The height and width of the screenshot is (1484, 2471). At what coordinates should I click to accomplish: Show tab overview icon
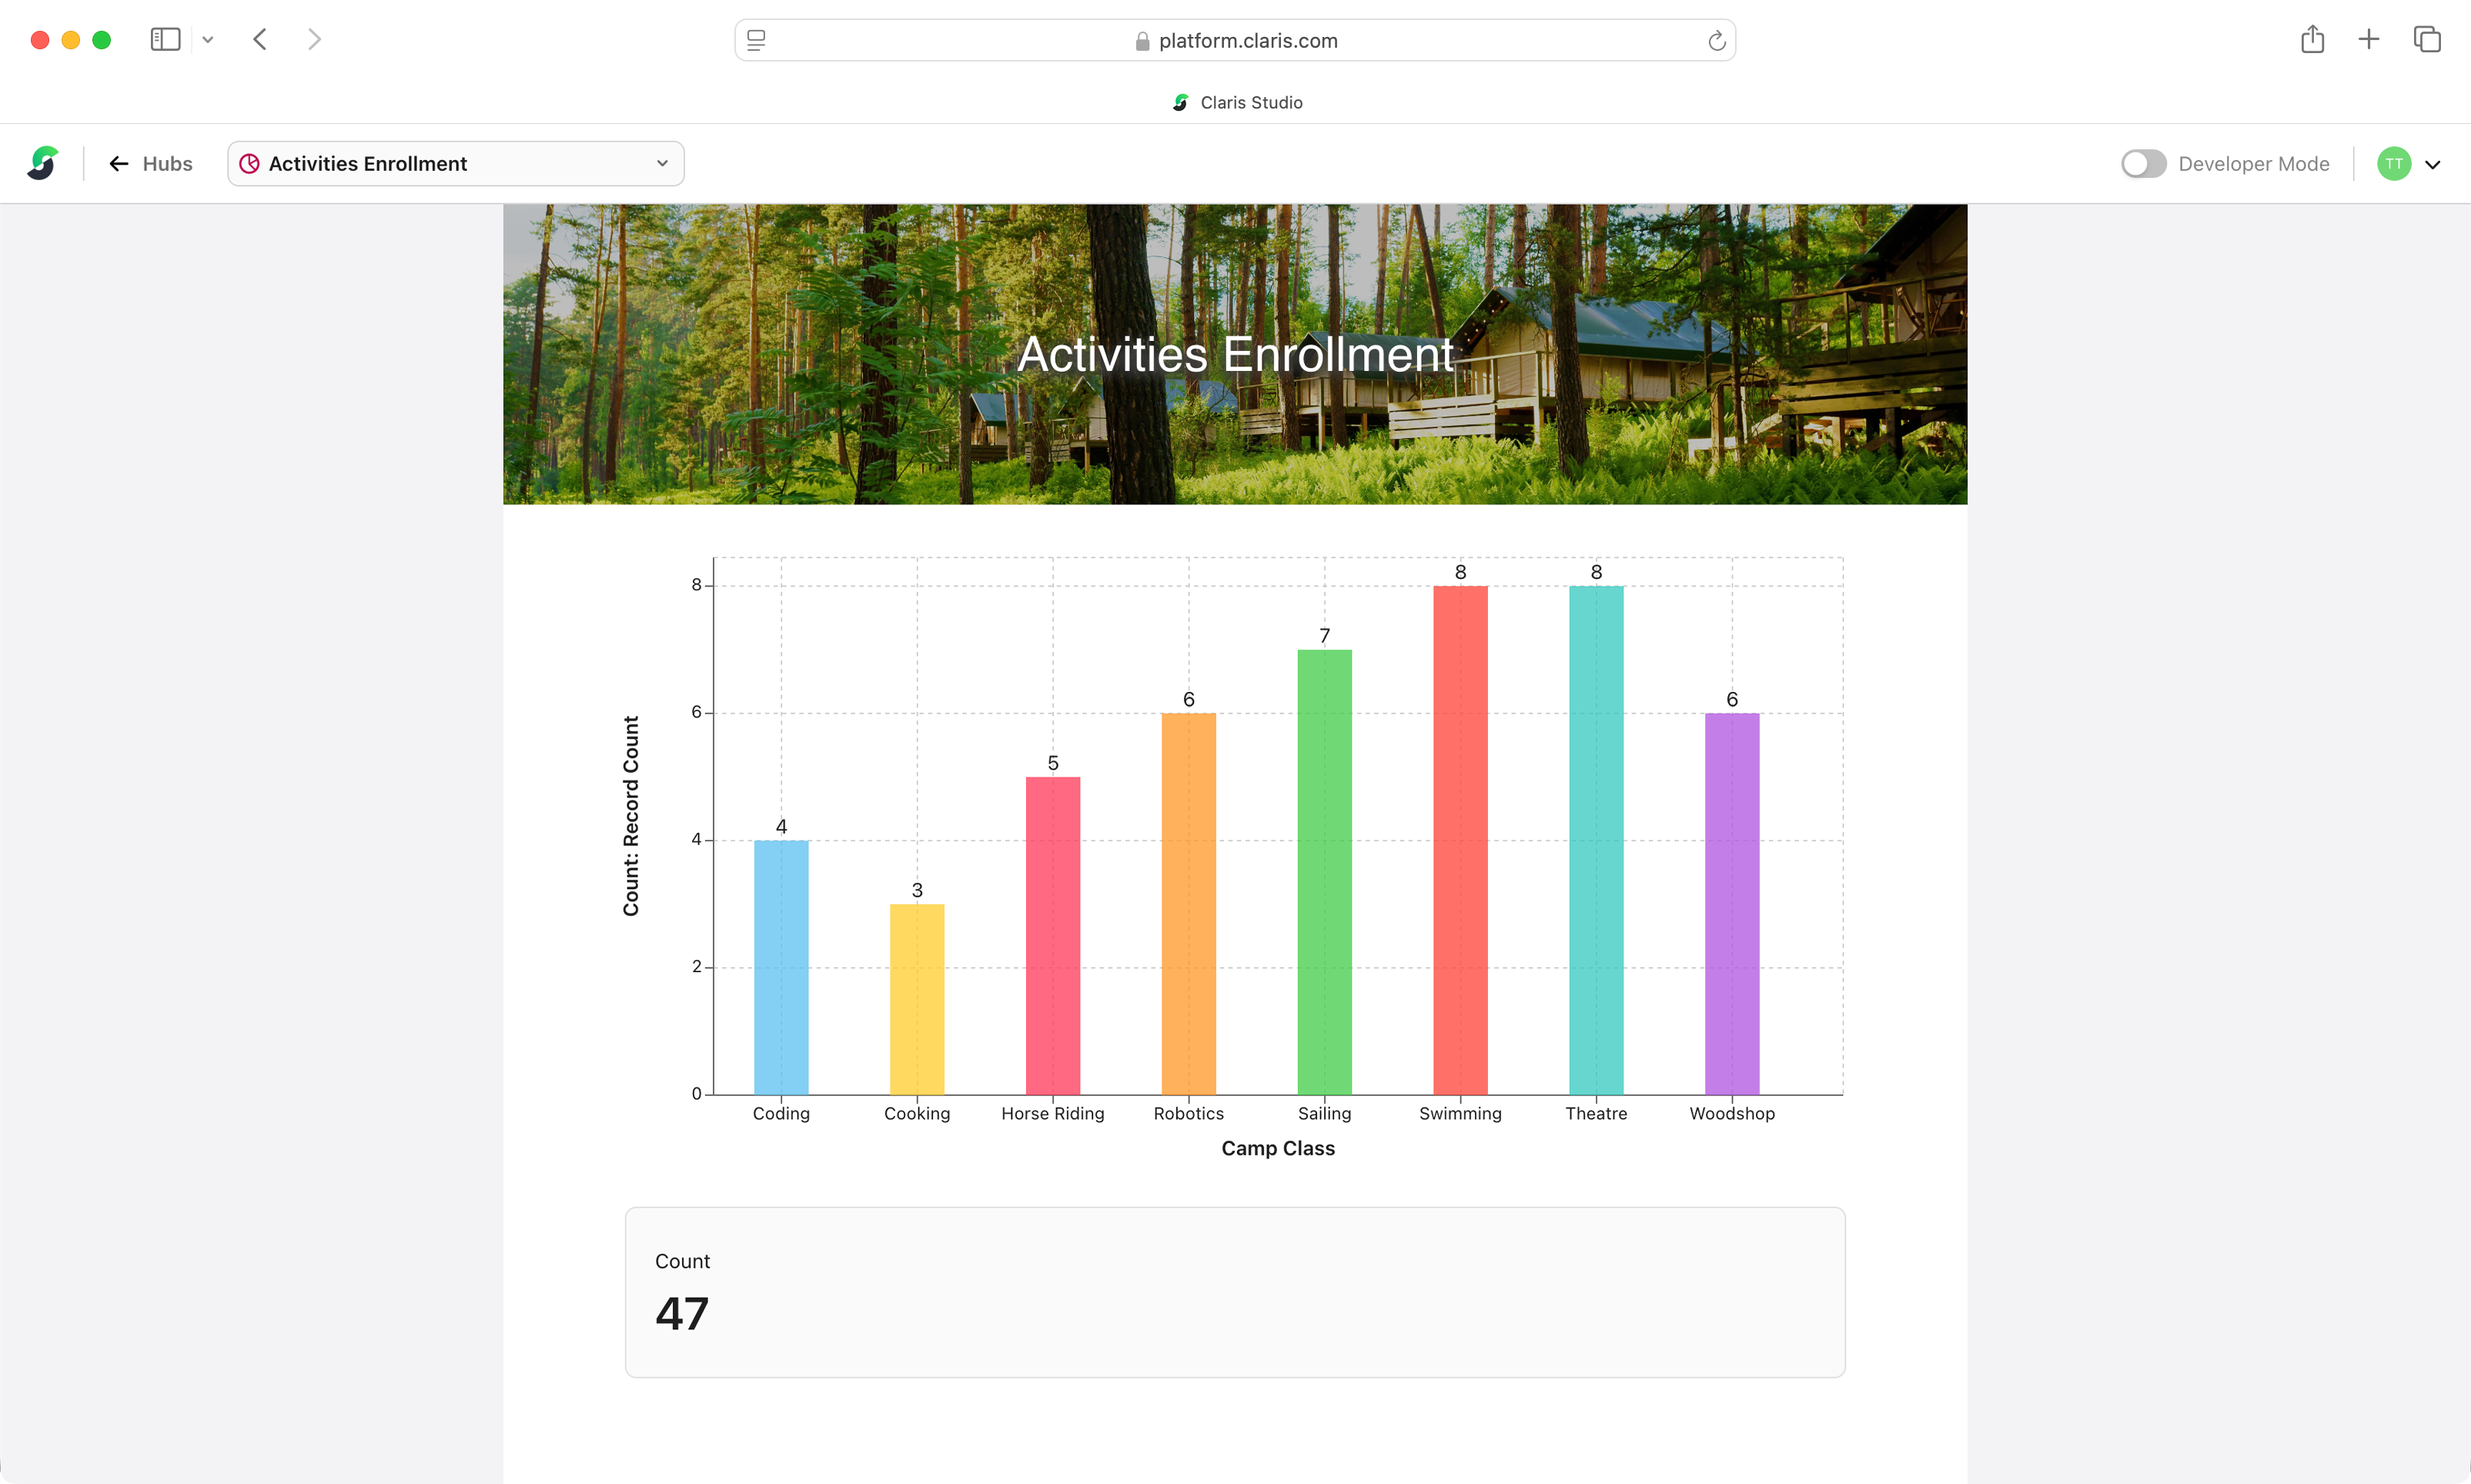pos(2427,39)
